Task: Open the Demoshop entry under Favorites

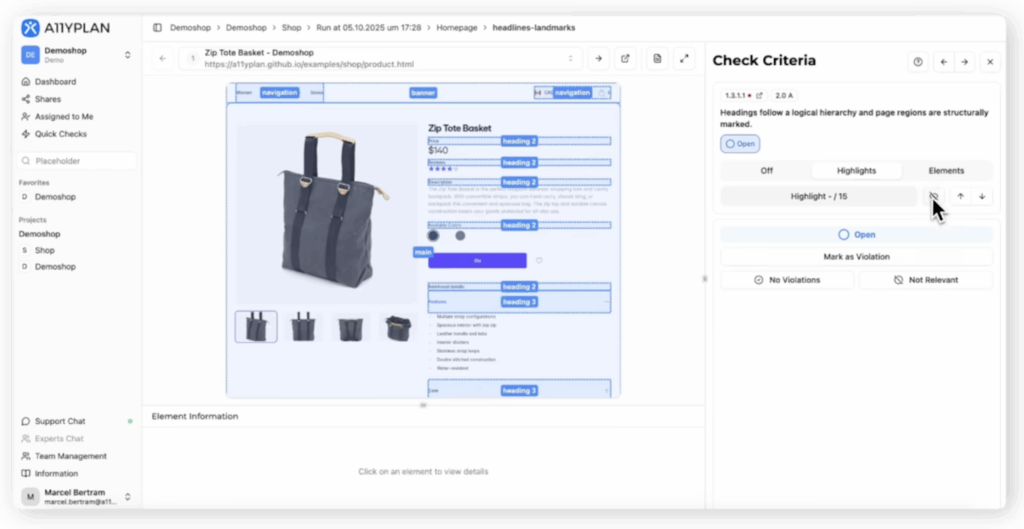Action: click(55, 197)
